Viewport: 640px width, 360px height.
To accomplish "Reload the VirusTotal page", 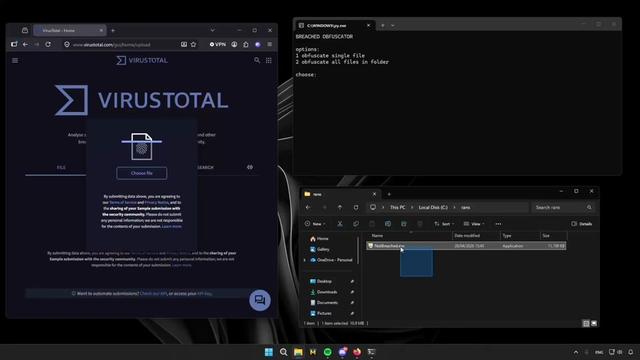I will [x=48, y=44].
